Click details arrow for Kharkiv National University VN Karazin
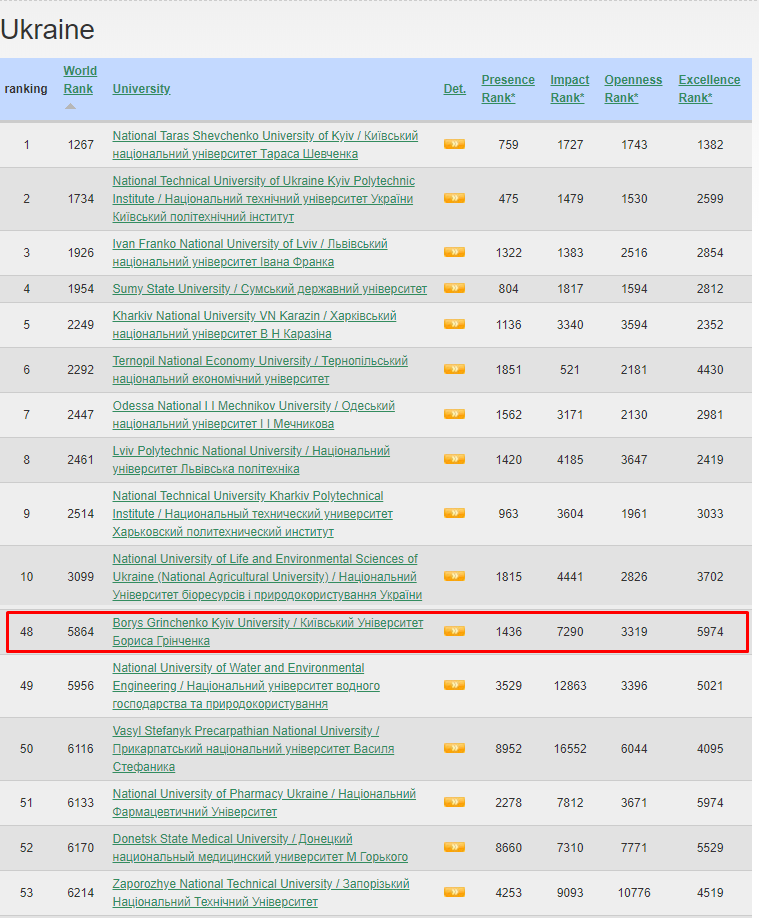 pyautogui.click(x=454, y=324)
